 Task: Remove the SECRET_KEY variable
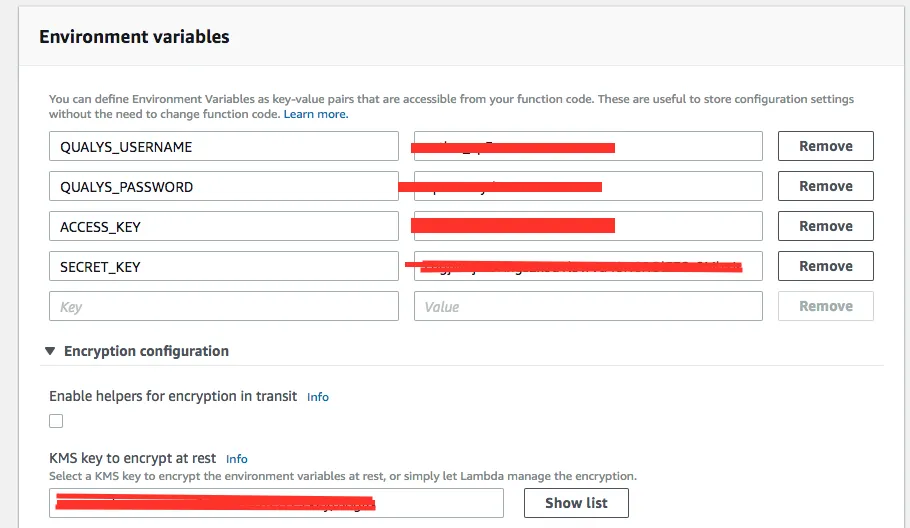825,266
